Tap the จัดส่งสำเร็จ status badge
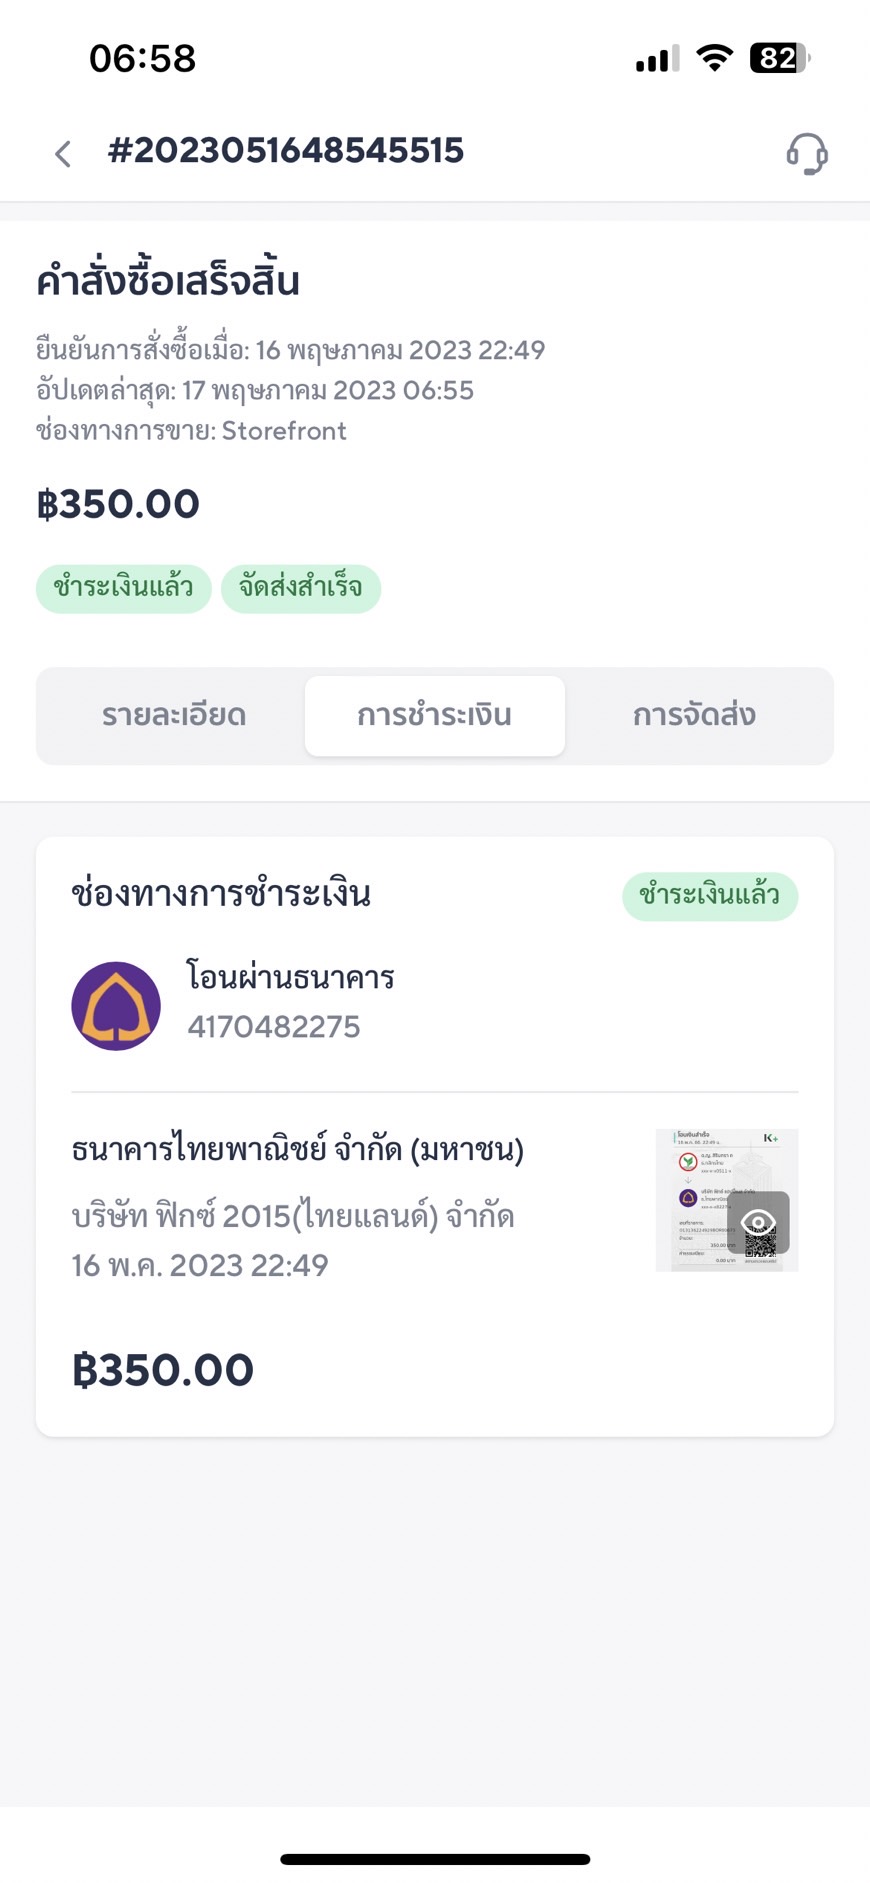870x1883 pixels. tap(300, 587)
